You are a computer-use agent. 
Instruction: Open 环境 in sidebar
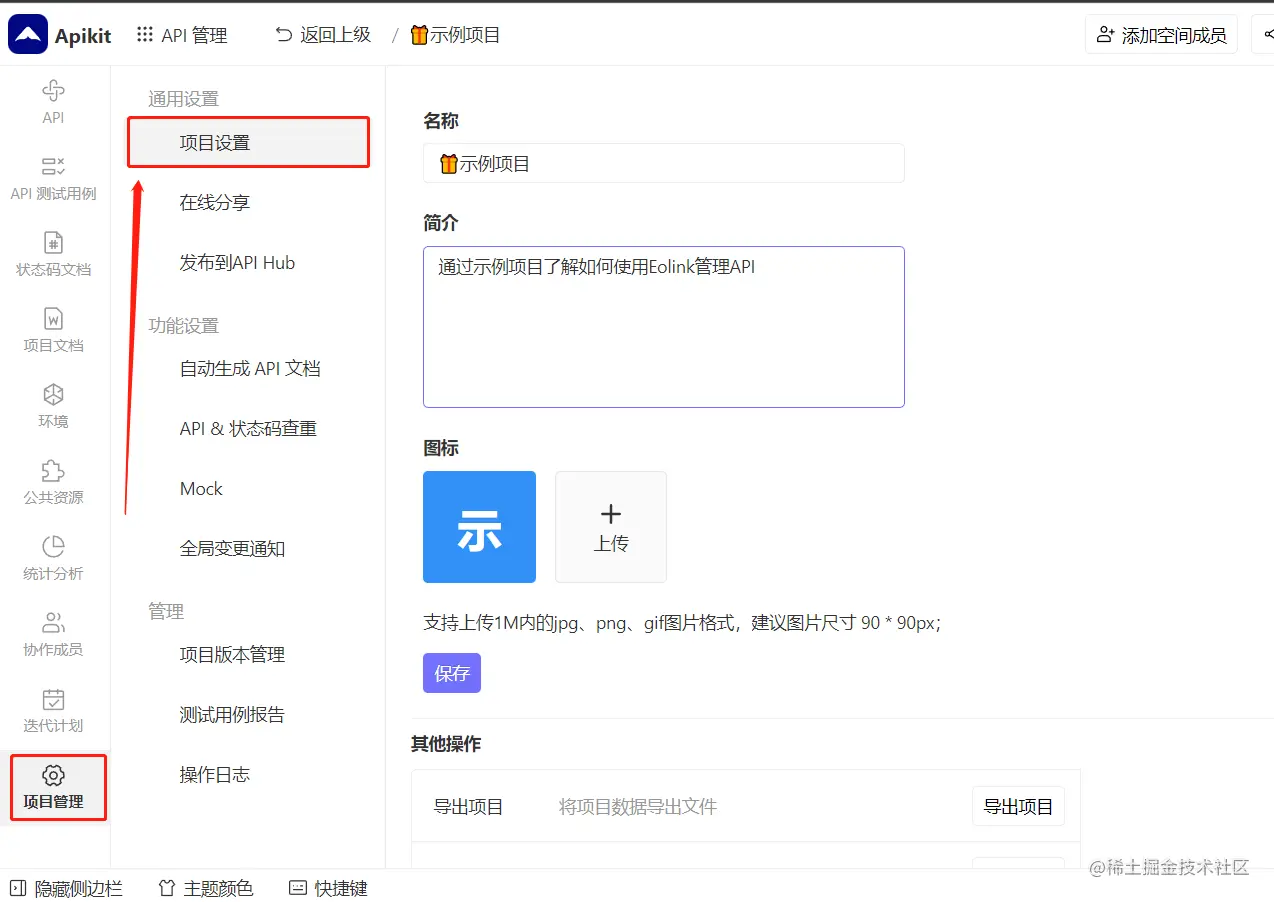[53, 406]
